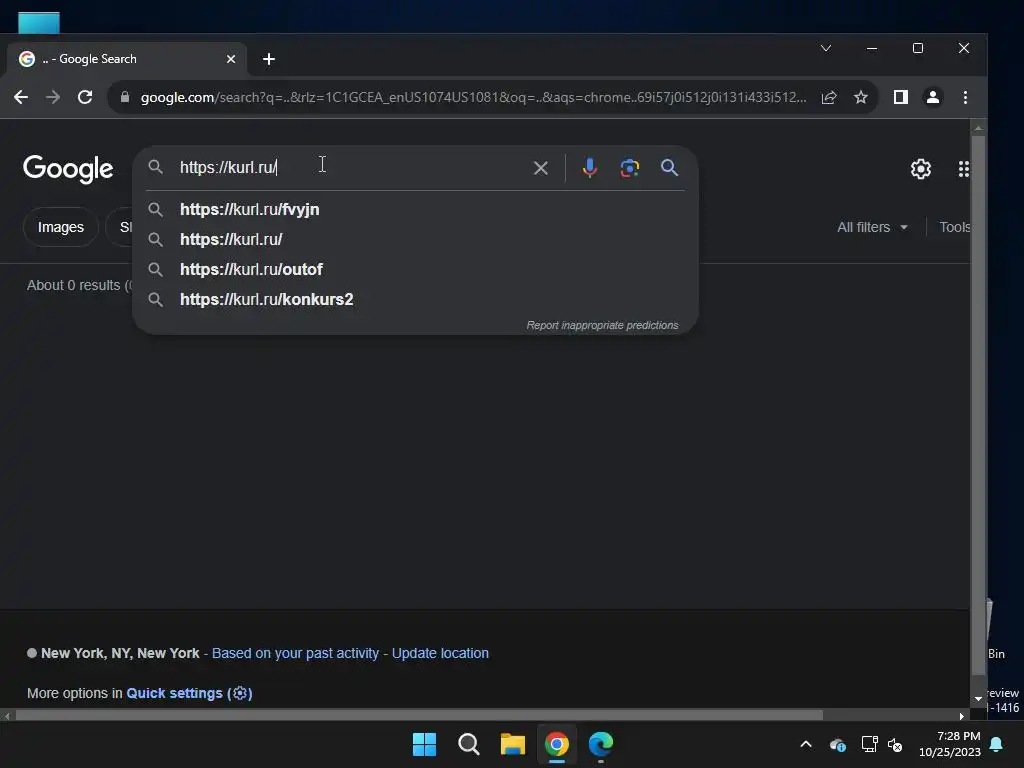Share this page via address bar icon
Image resolution: width=1024 pixels, height=768 pixels.
(x=829, y=97)
